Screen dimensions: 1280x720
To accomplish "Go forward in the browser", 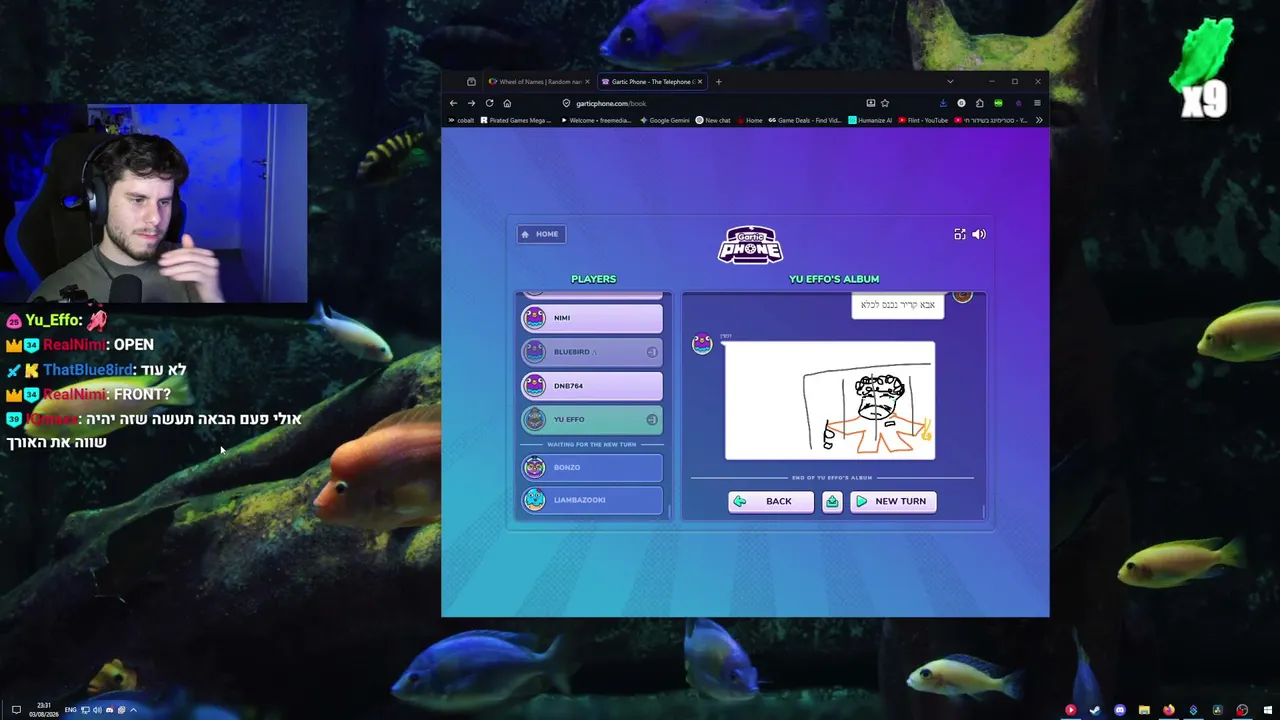I will [x=471, y=103].
